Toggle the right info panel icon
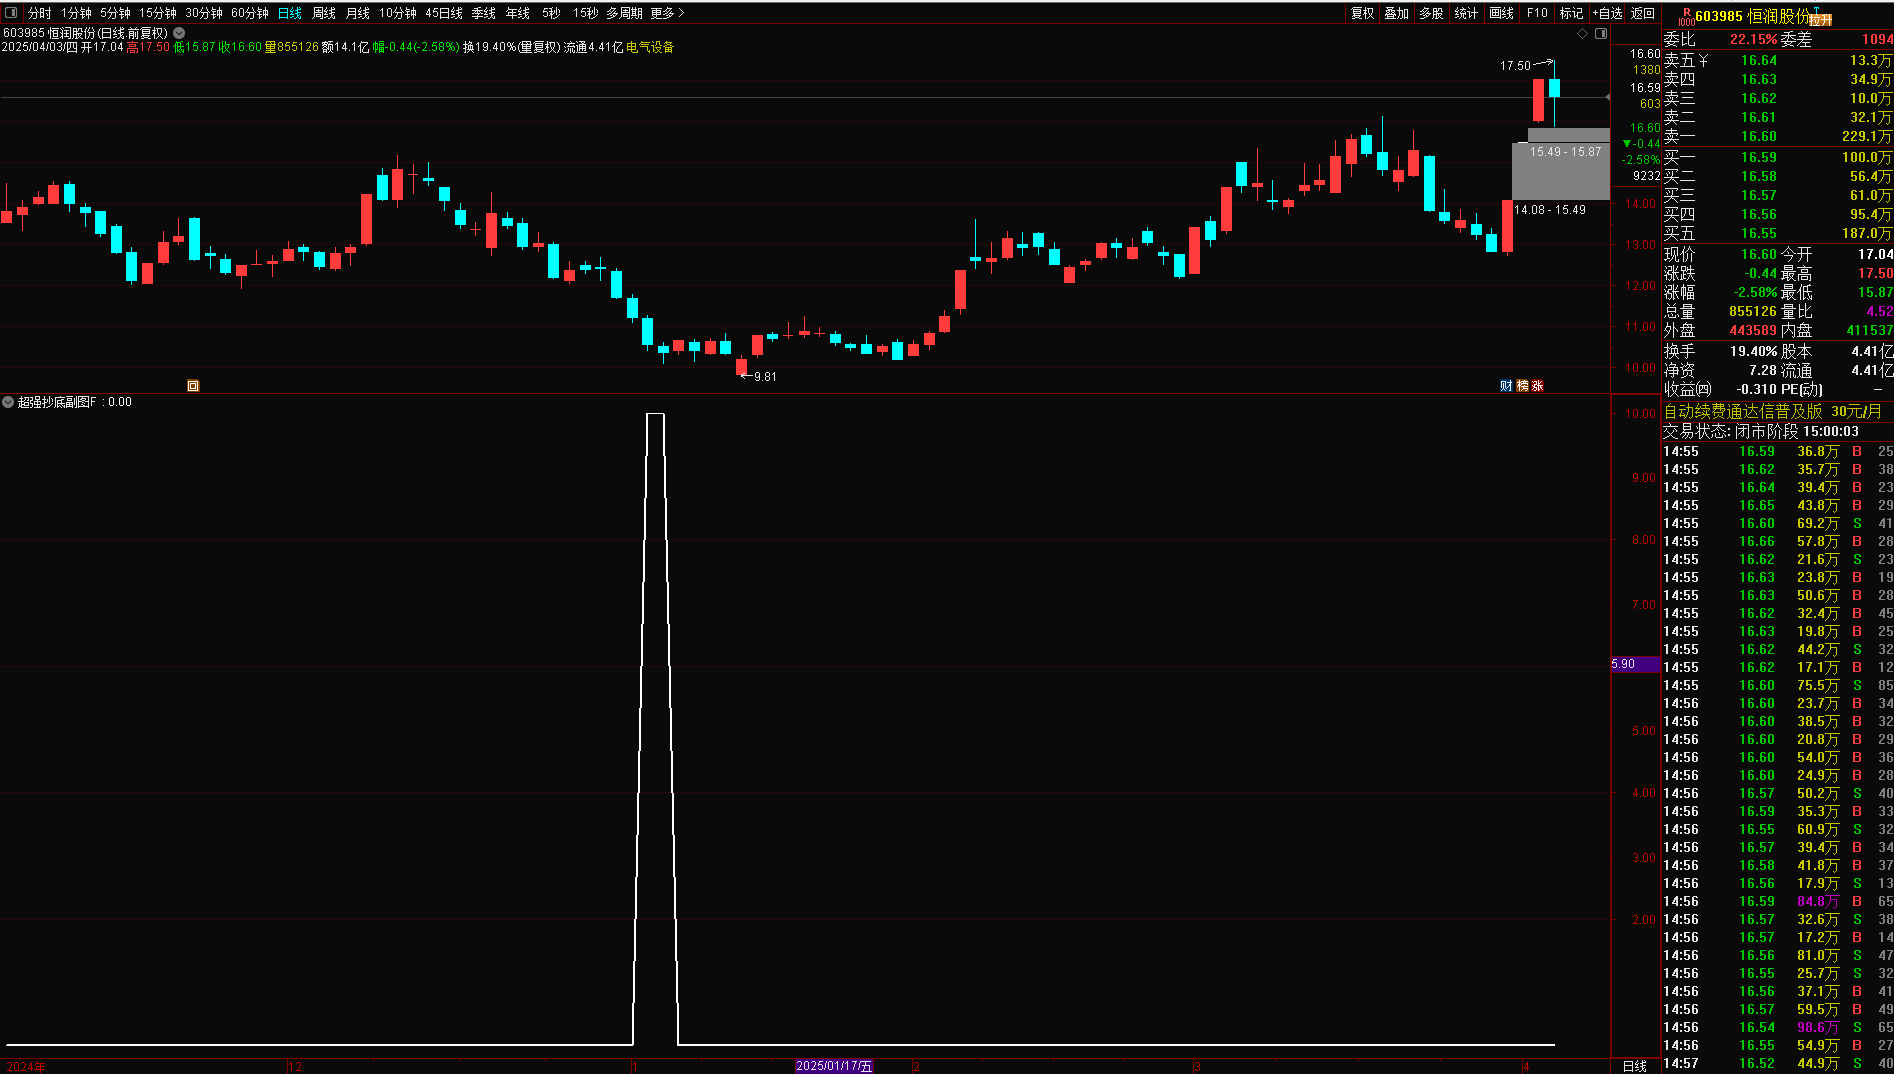Screen dimensions: 1894x1074 point(1601,34)
